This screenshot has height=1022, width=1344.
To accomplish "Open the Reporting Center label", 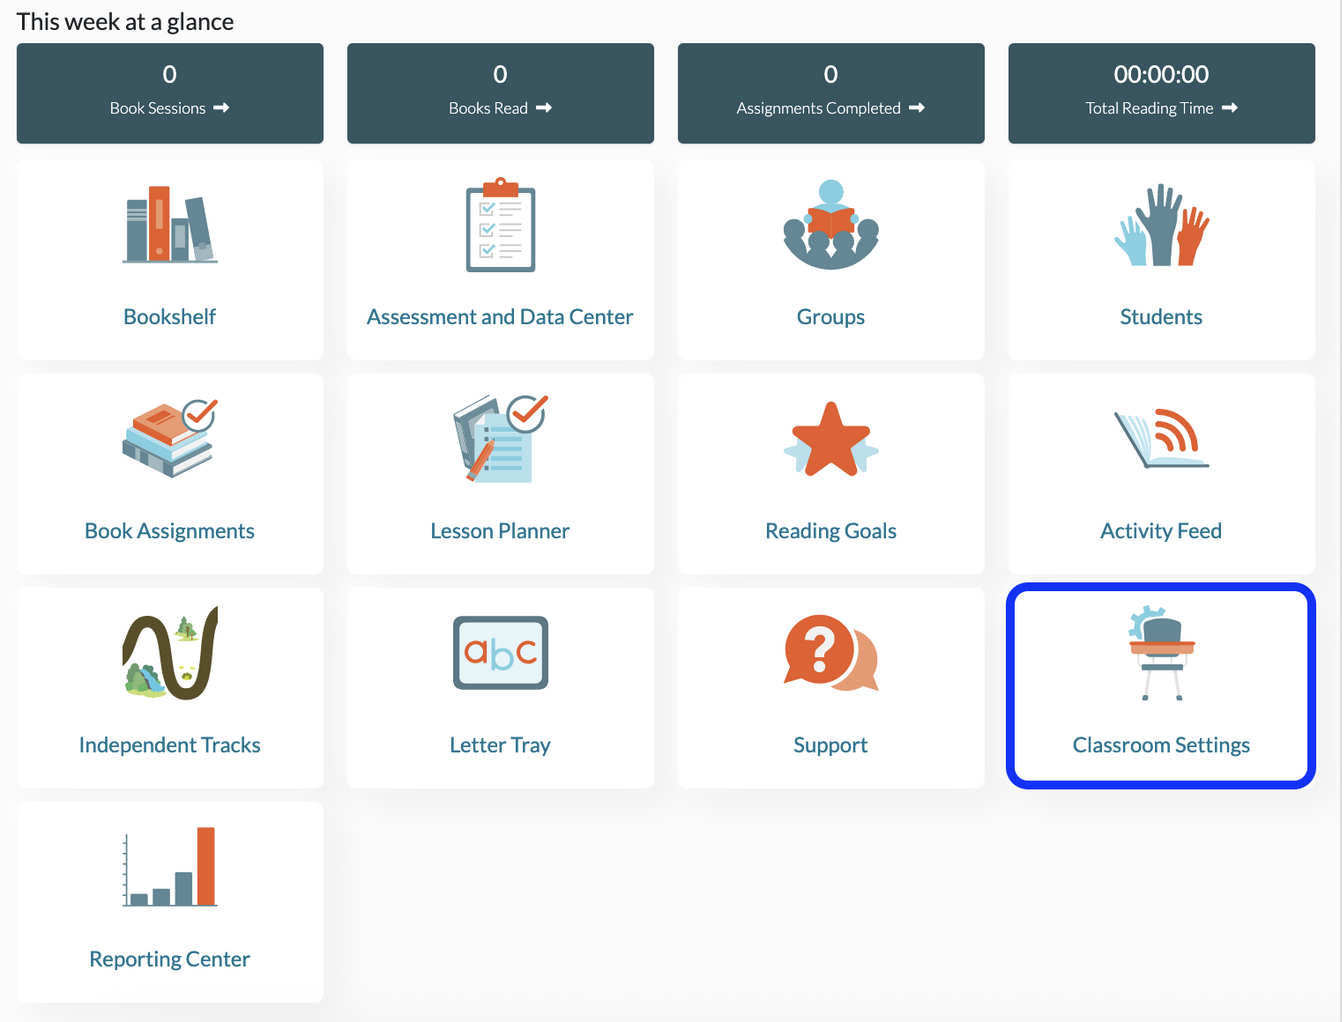I will click(x=170, y=959).
